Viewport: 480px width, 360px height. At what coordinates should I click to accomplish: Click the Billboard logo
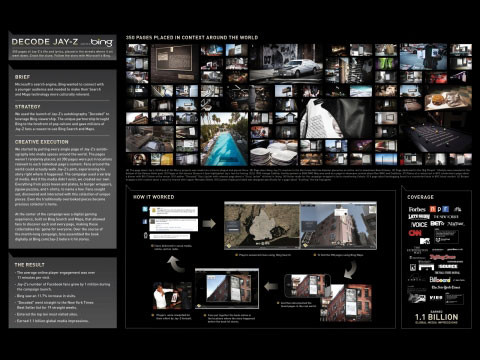[x=439, y=280]
